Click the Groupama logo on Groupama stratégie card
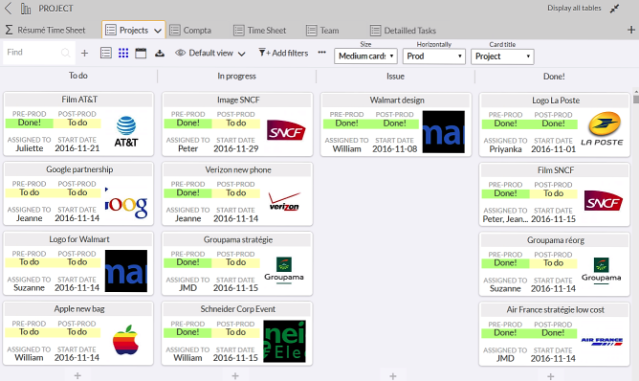The height and width of the screenshot is (381, 639). [x=284, y=270]
